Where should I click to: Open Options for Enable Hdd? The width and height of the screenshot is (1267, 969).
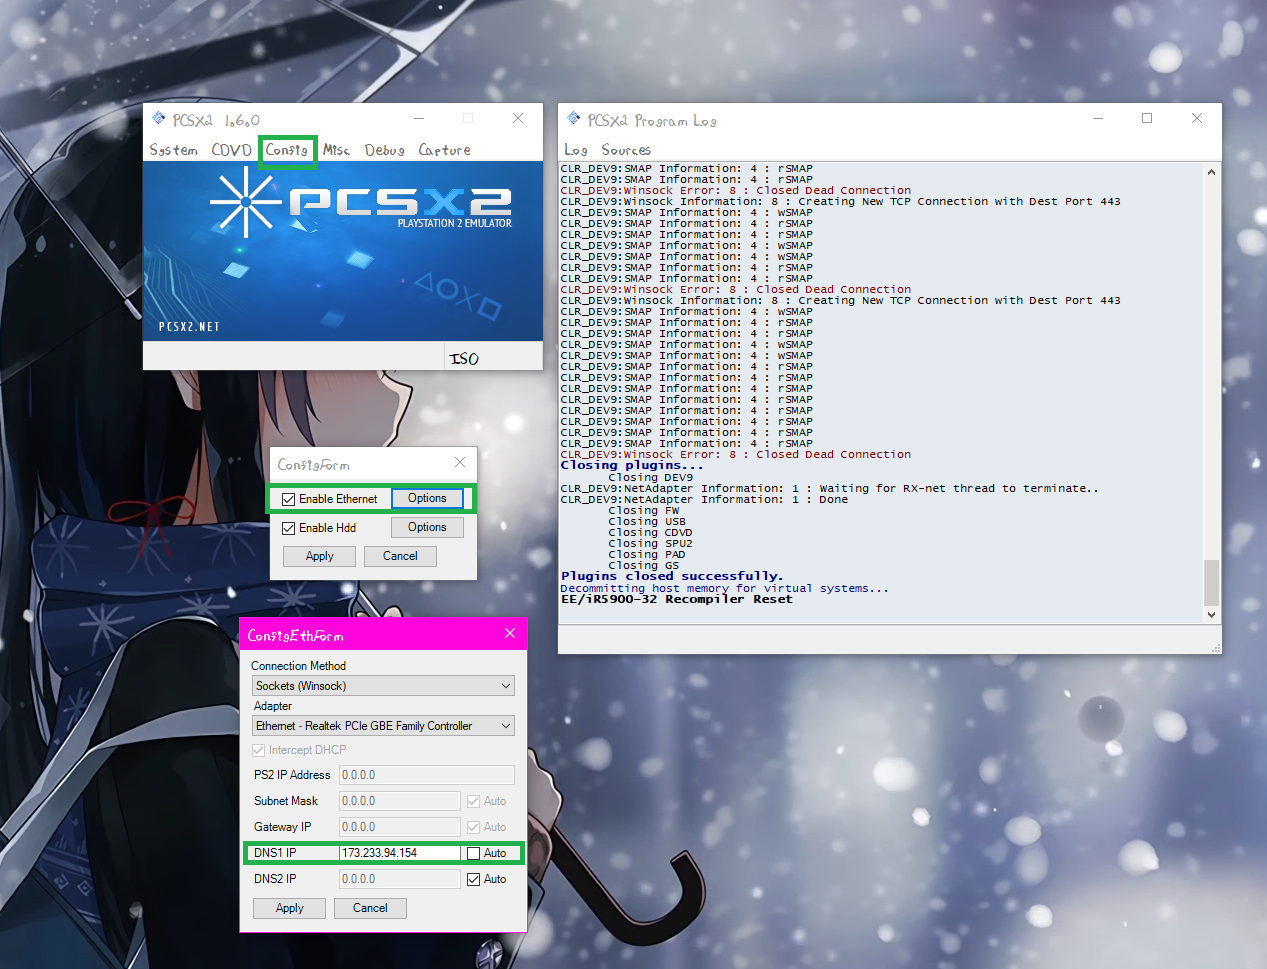pos(427,527)
